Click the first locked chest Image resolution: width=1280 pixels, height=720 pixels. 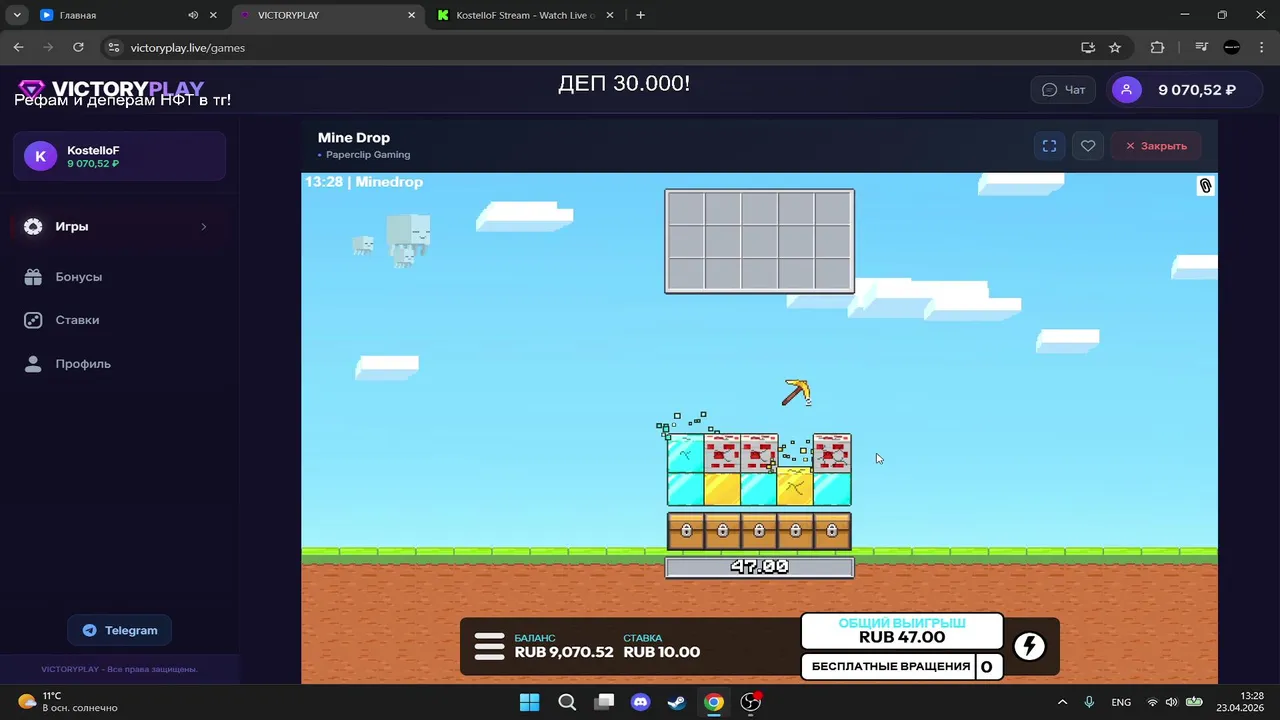(686, 531)
